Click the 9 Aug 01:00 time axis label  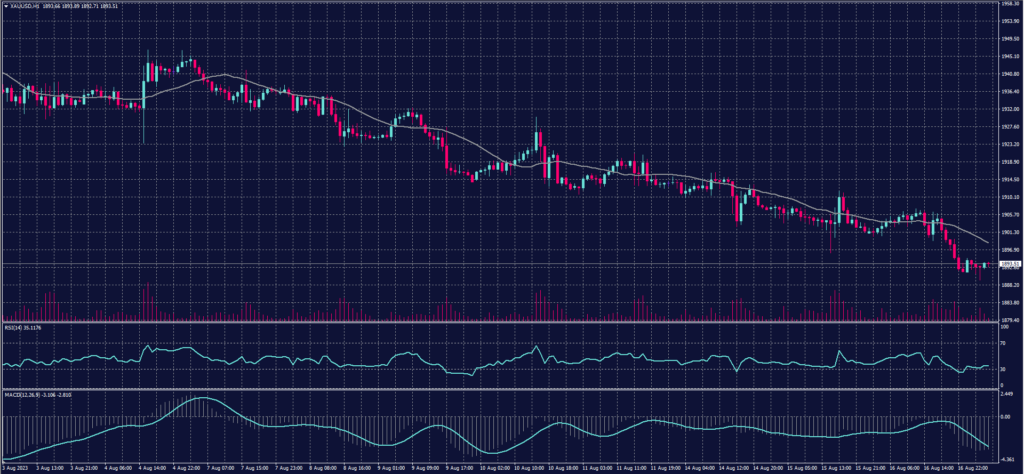391,467
